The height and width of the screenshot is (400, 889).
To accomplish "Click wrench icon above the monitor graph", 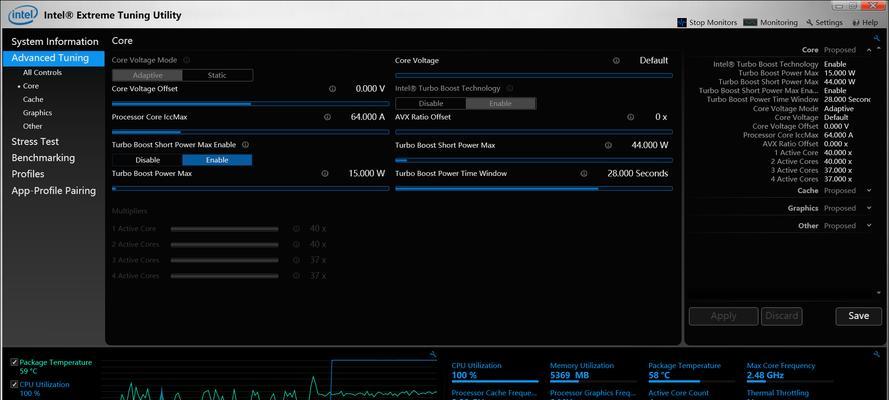I will coord(434,355).
